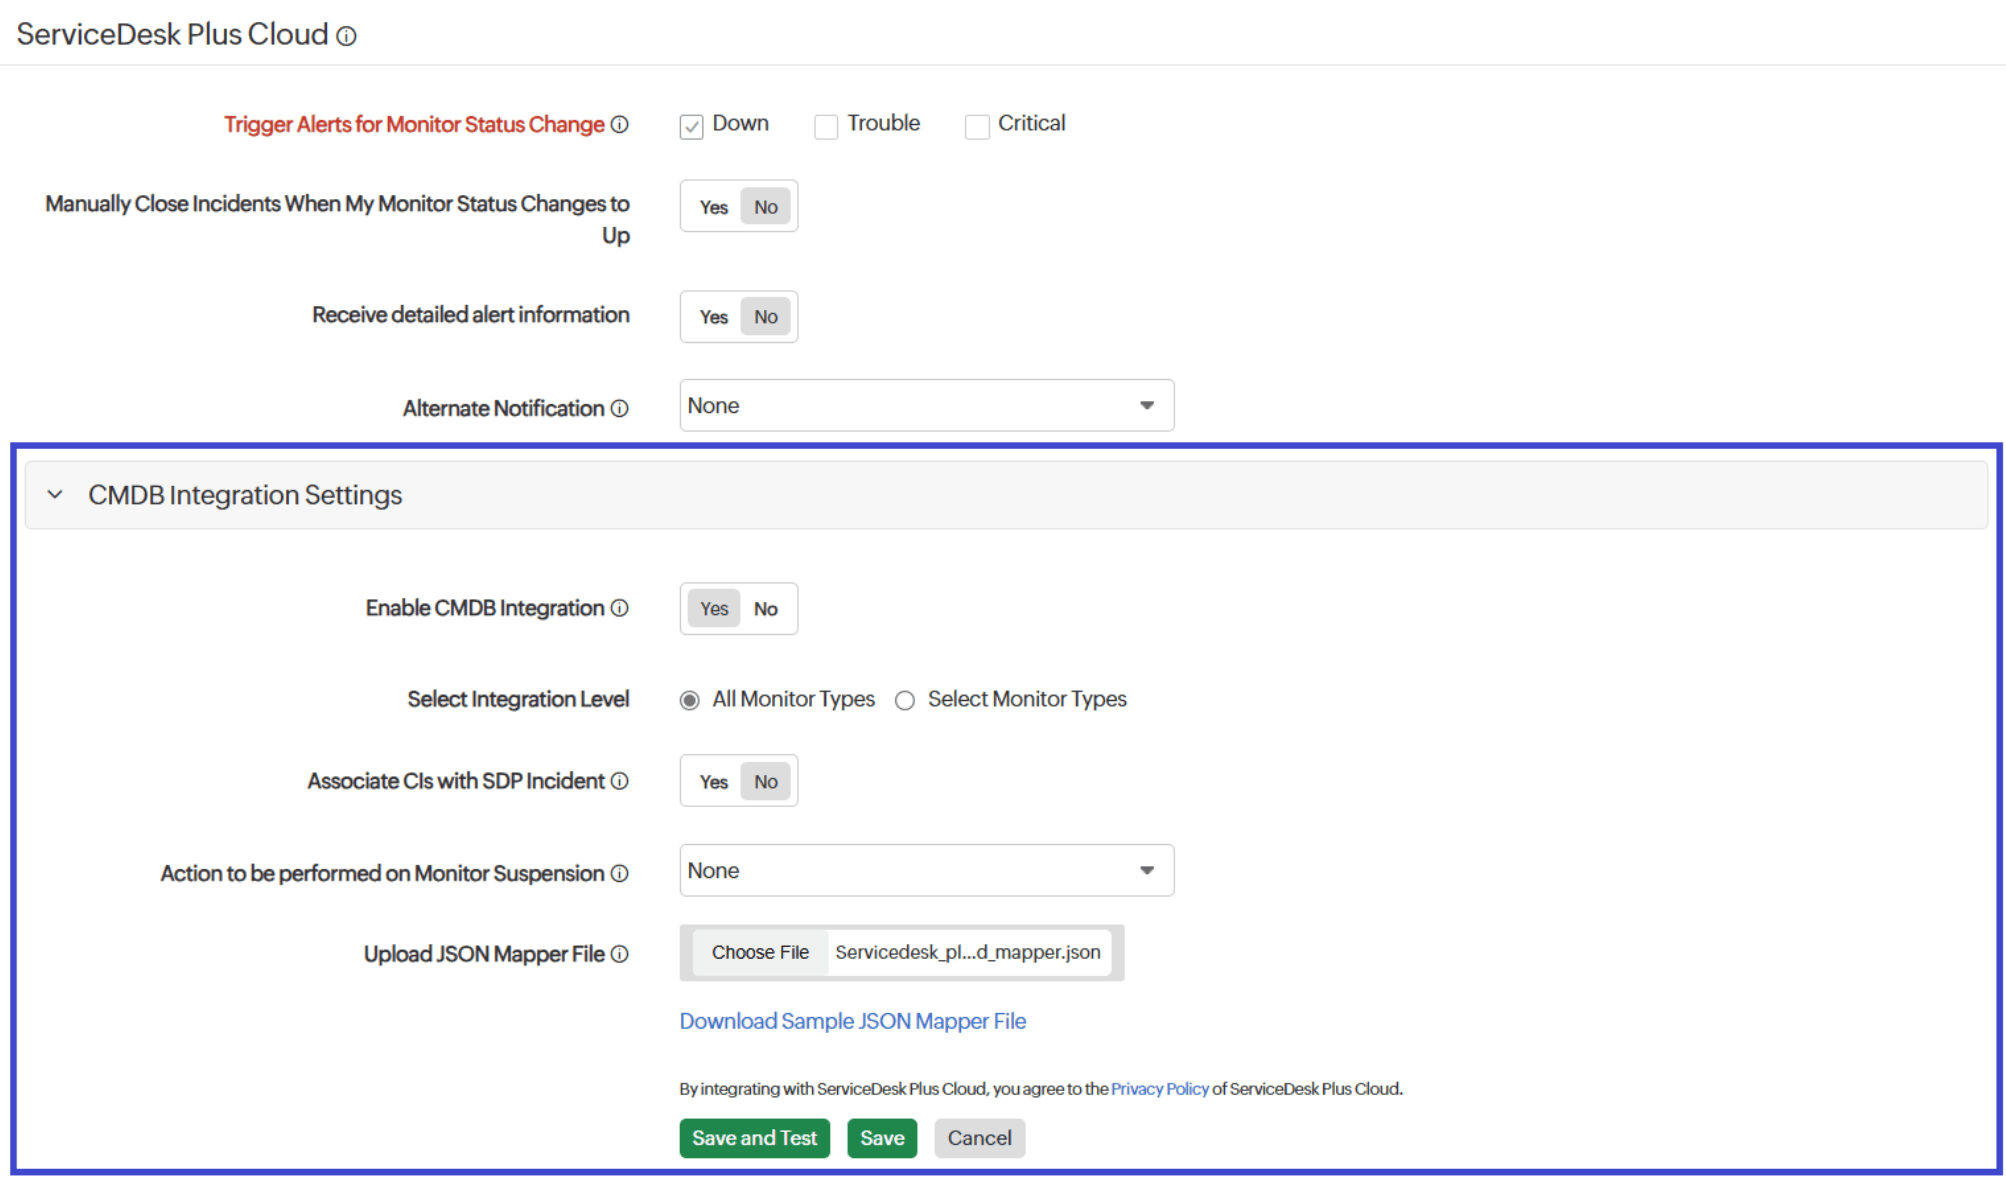Set Manually Close Incidents toggle to Yes
2006x1184 pixels.
(714, 207)
